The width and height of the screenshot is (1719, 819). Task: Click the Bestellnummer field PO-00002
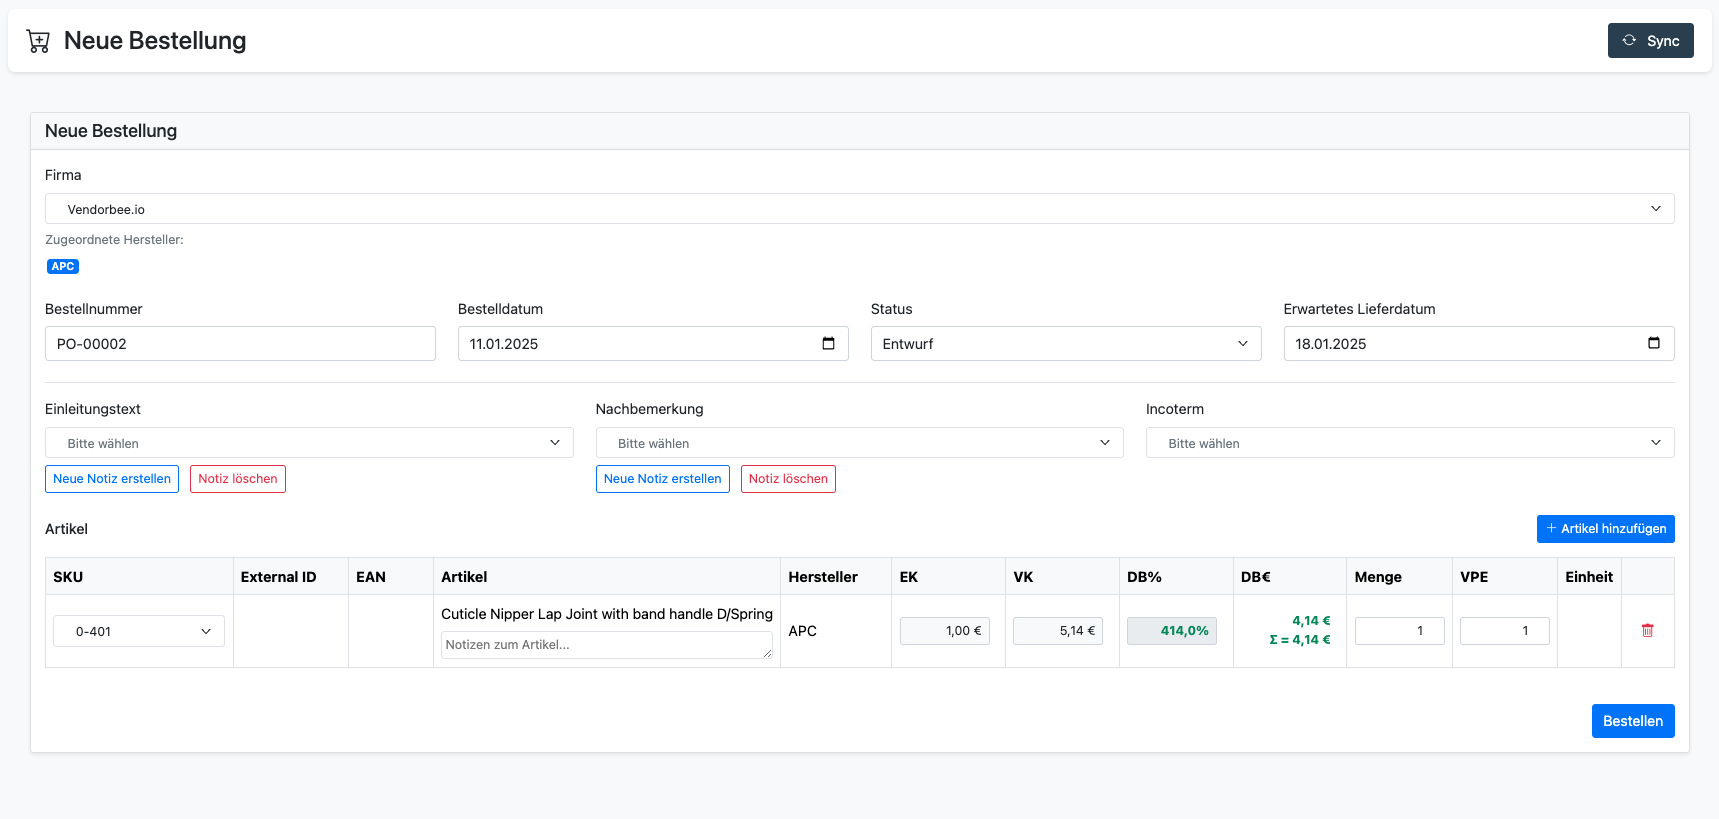[240, 344]
